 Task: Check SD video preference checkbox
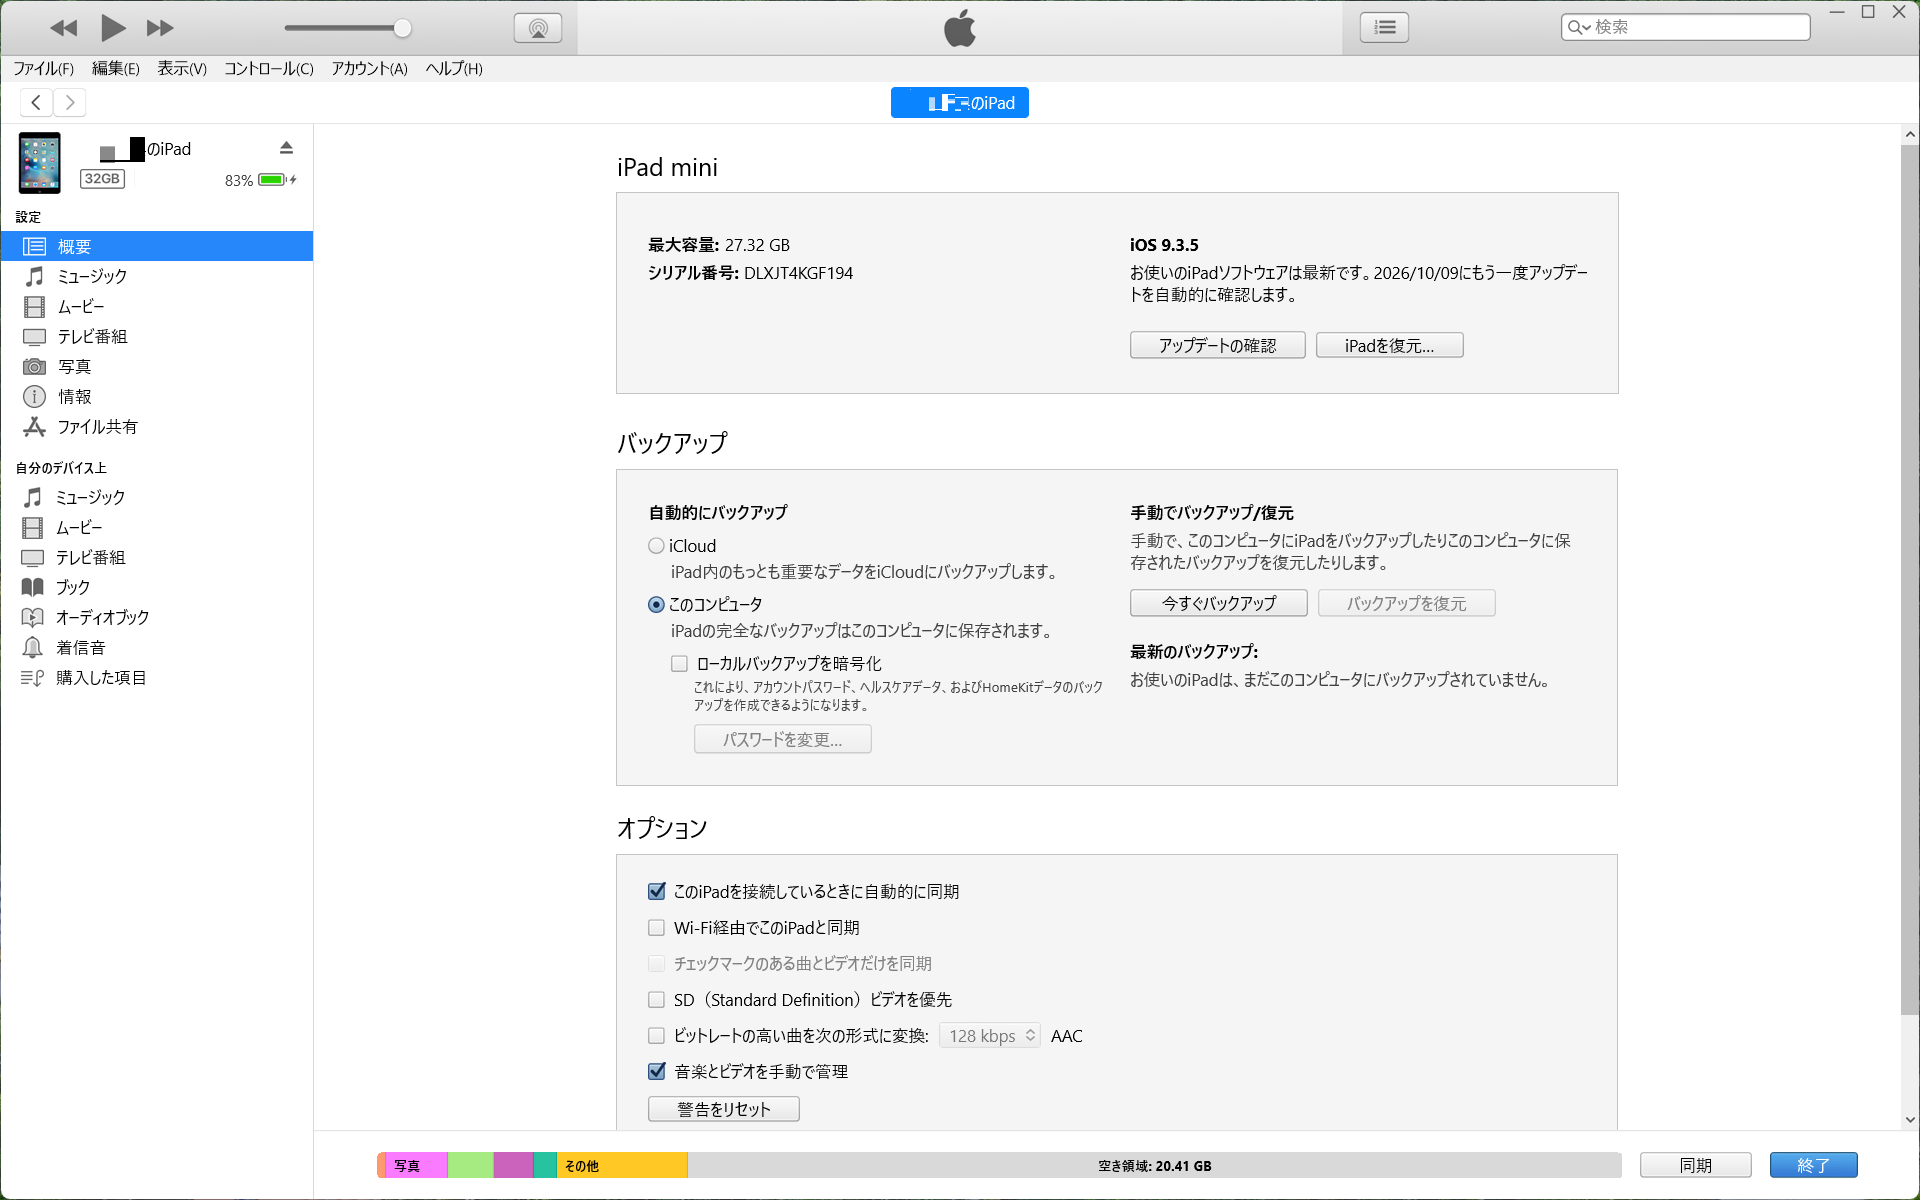pos(656,1000)
